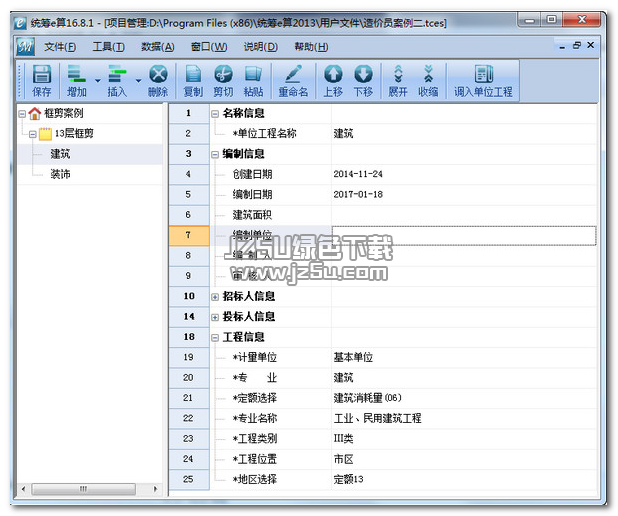Open the 工具(T) menu
The height and width of the screenshot is (516, 618).
(108, 46)
